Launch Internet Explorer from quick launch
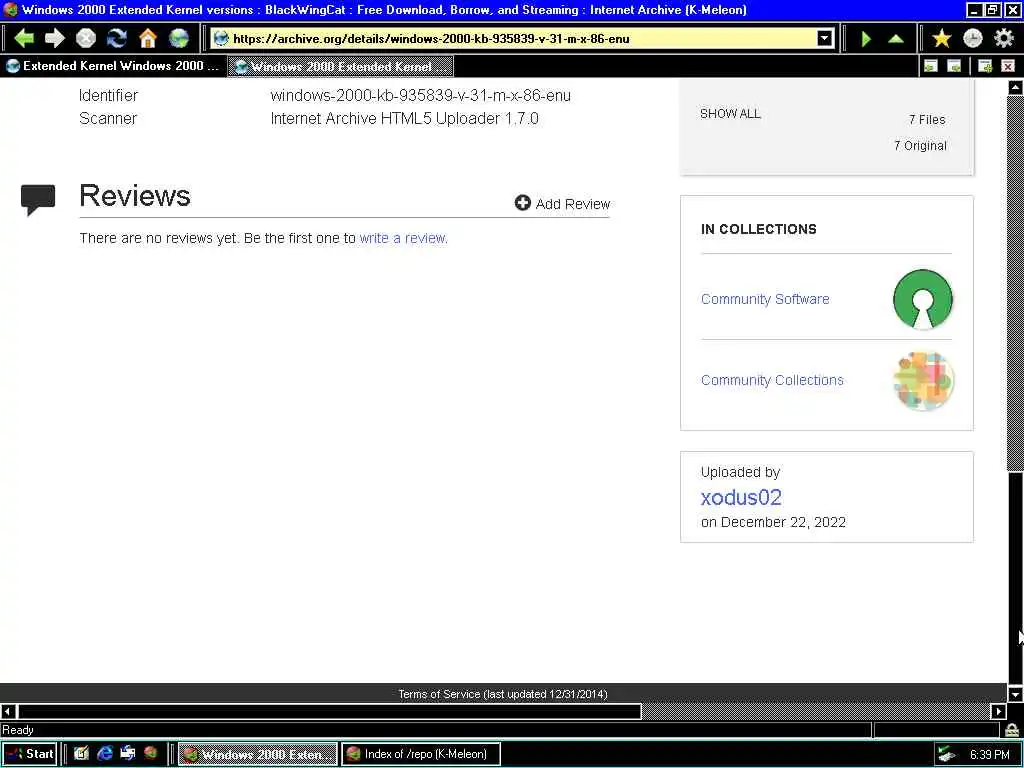The width and height of the screenshot is (1024, 768). coord(104,754)
